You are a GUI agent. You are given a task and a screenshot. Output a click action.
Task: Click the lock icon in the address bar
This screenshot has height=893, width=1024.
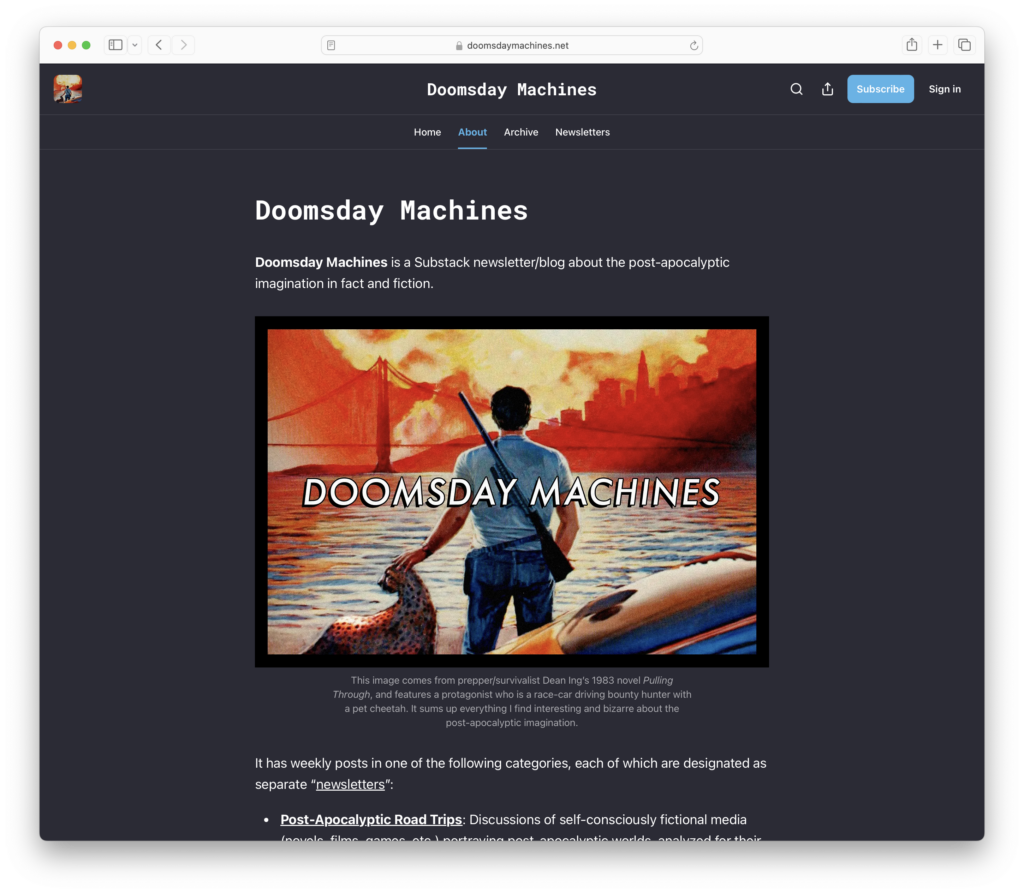click(459, 46)
